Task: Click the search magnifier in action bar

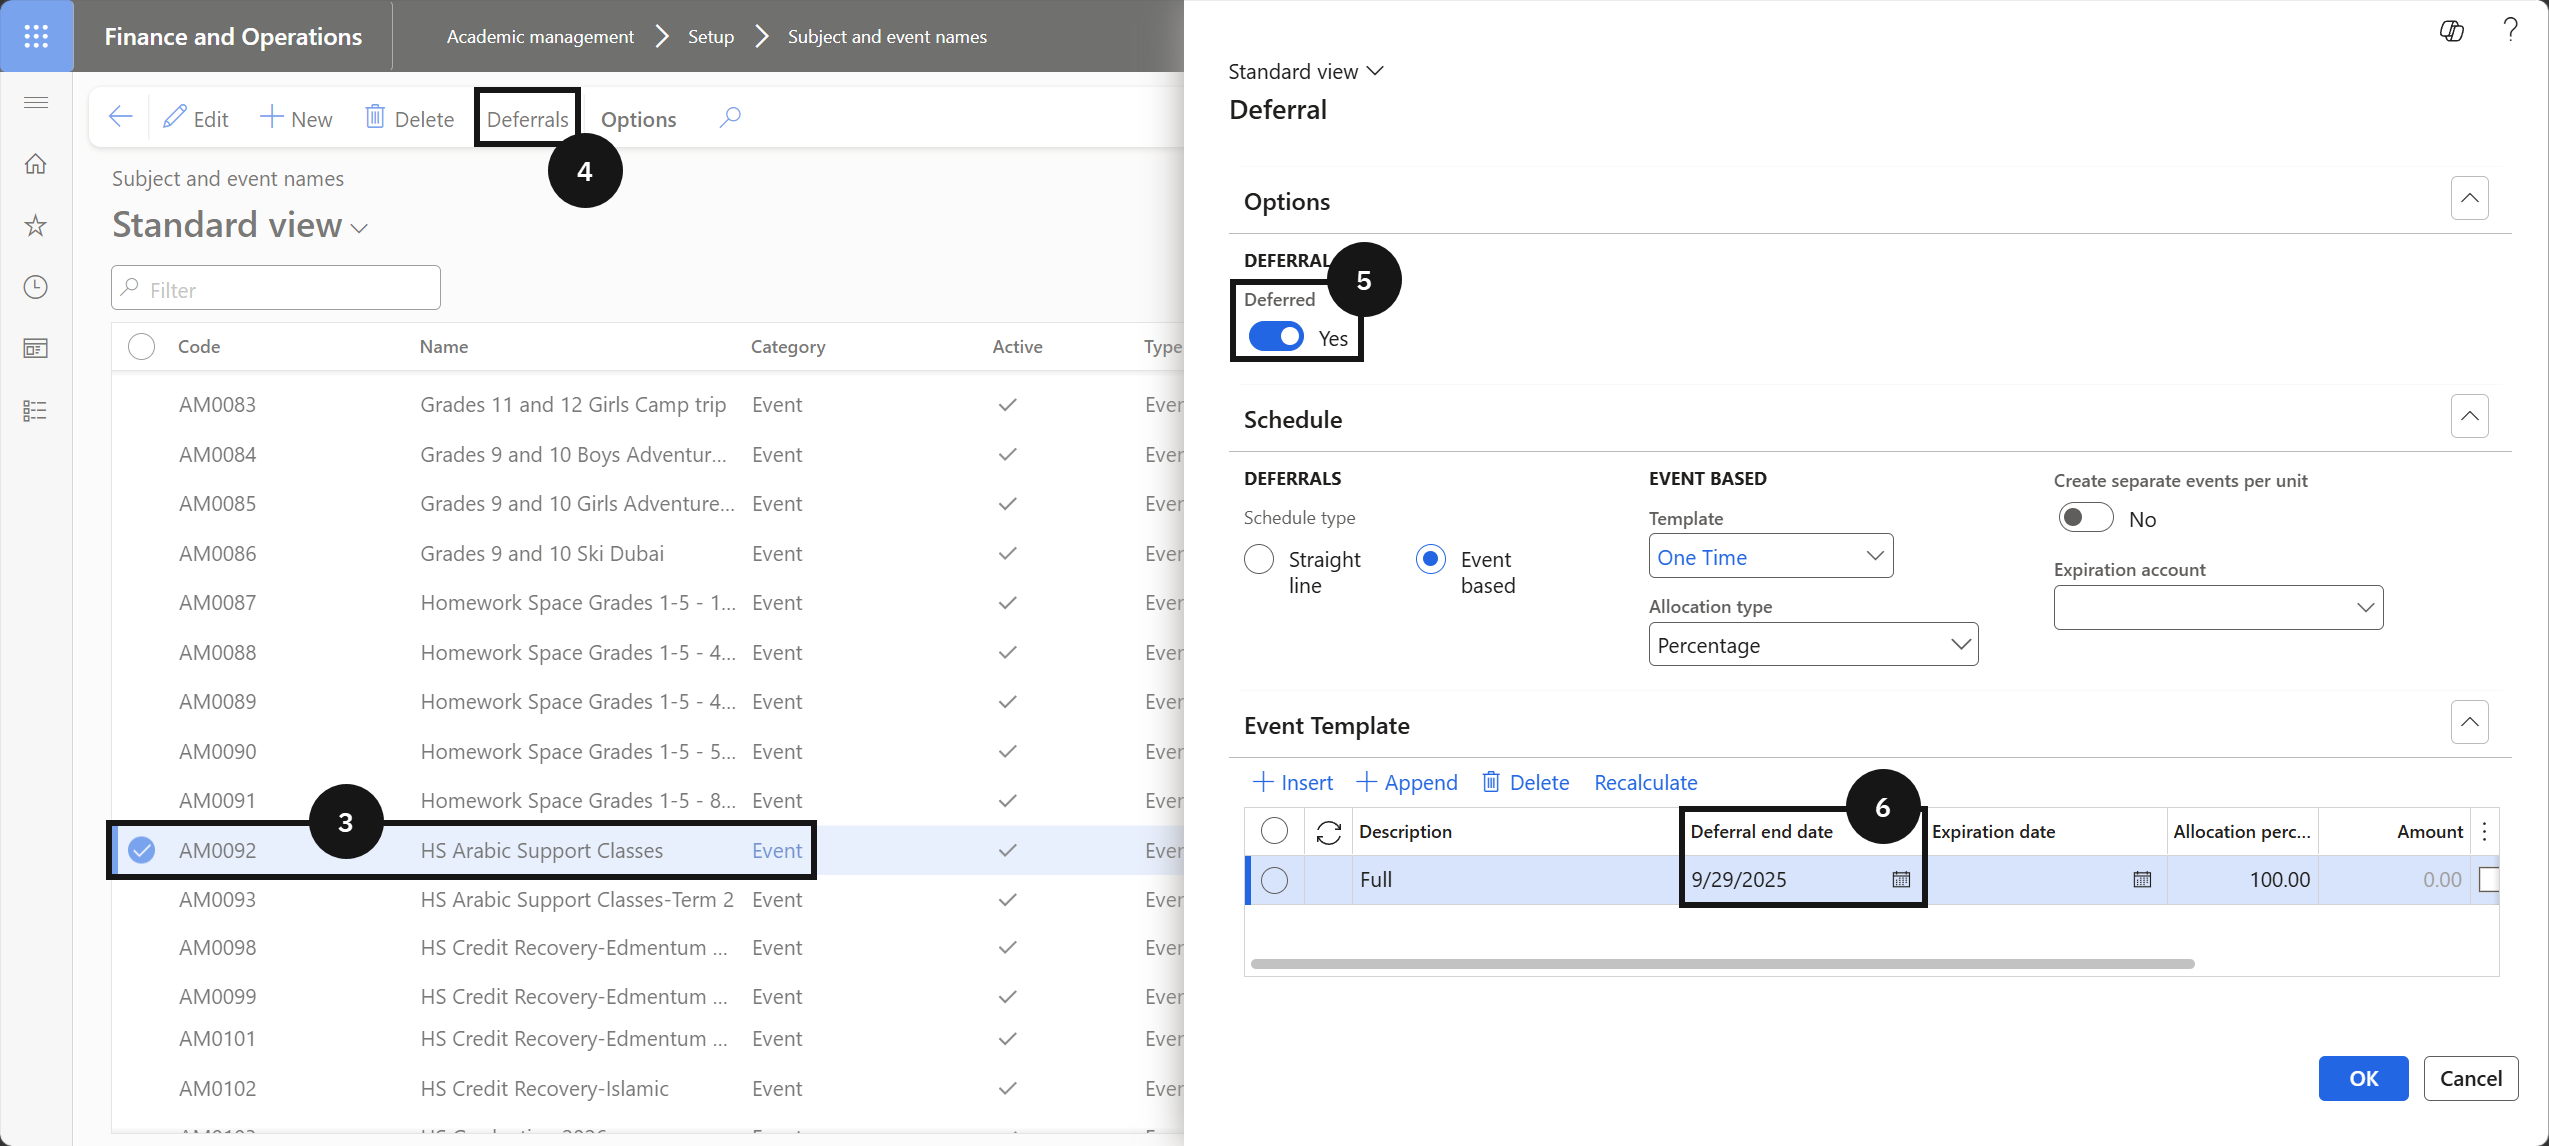Action: [730, 117]
